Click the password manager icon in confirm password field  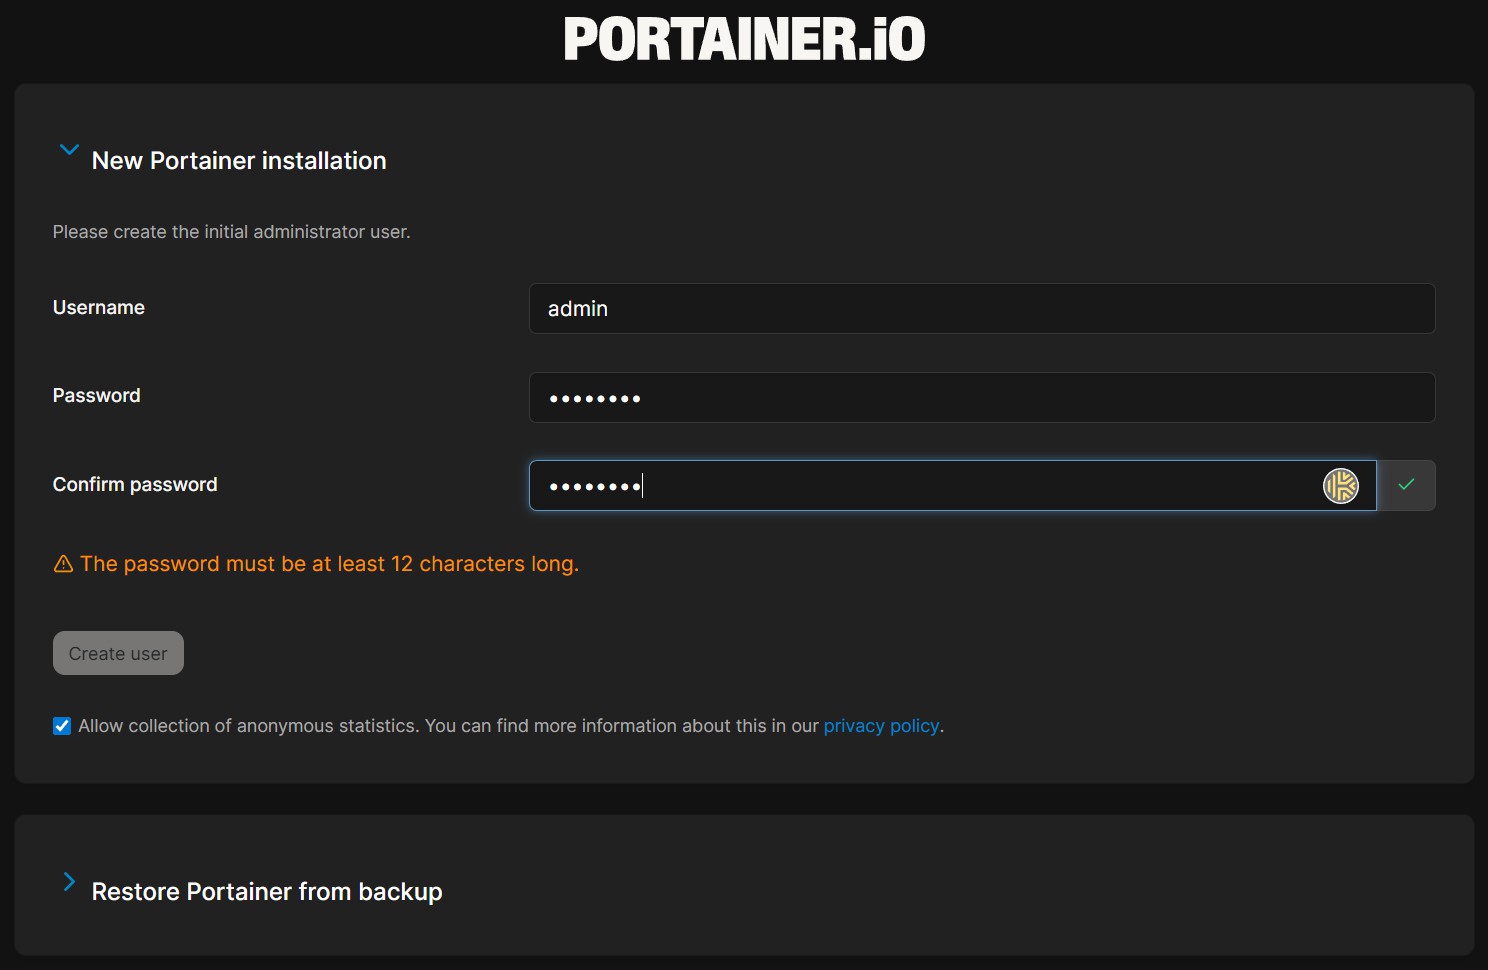tap(1341, 485)
